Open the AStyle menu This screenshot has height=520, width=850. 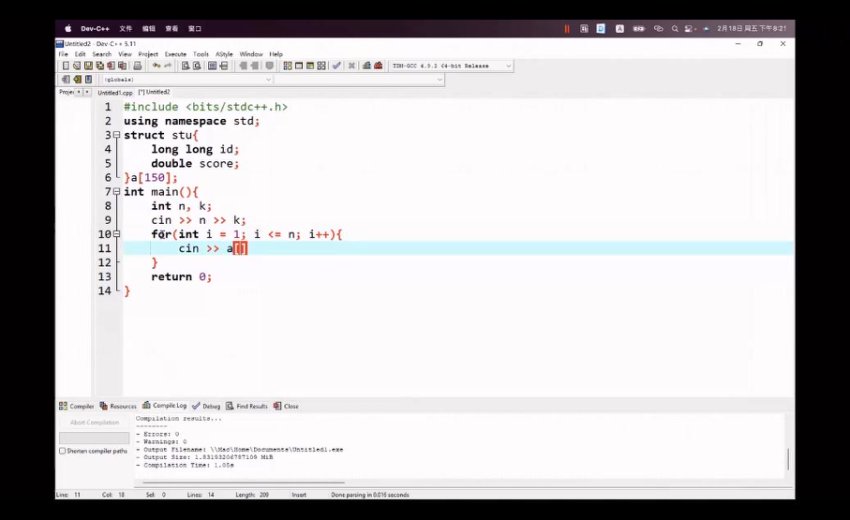pos(225,54)
